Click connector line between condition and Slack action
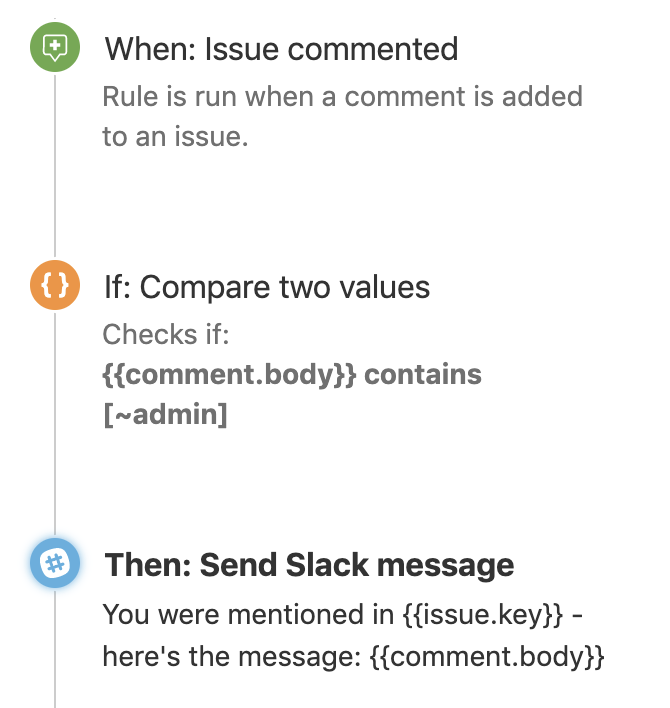 (x=55, y=424)
